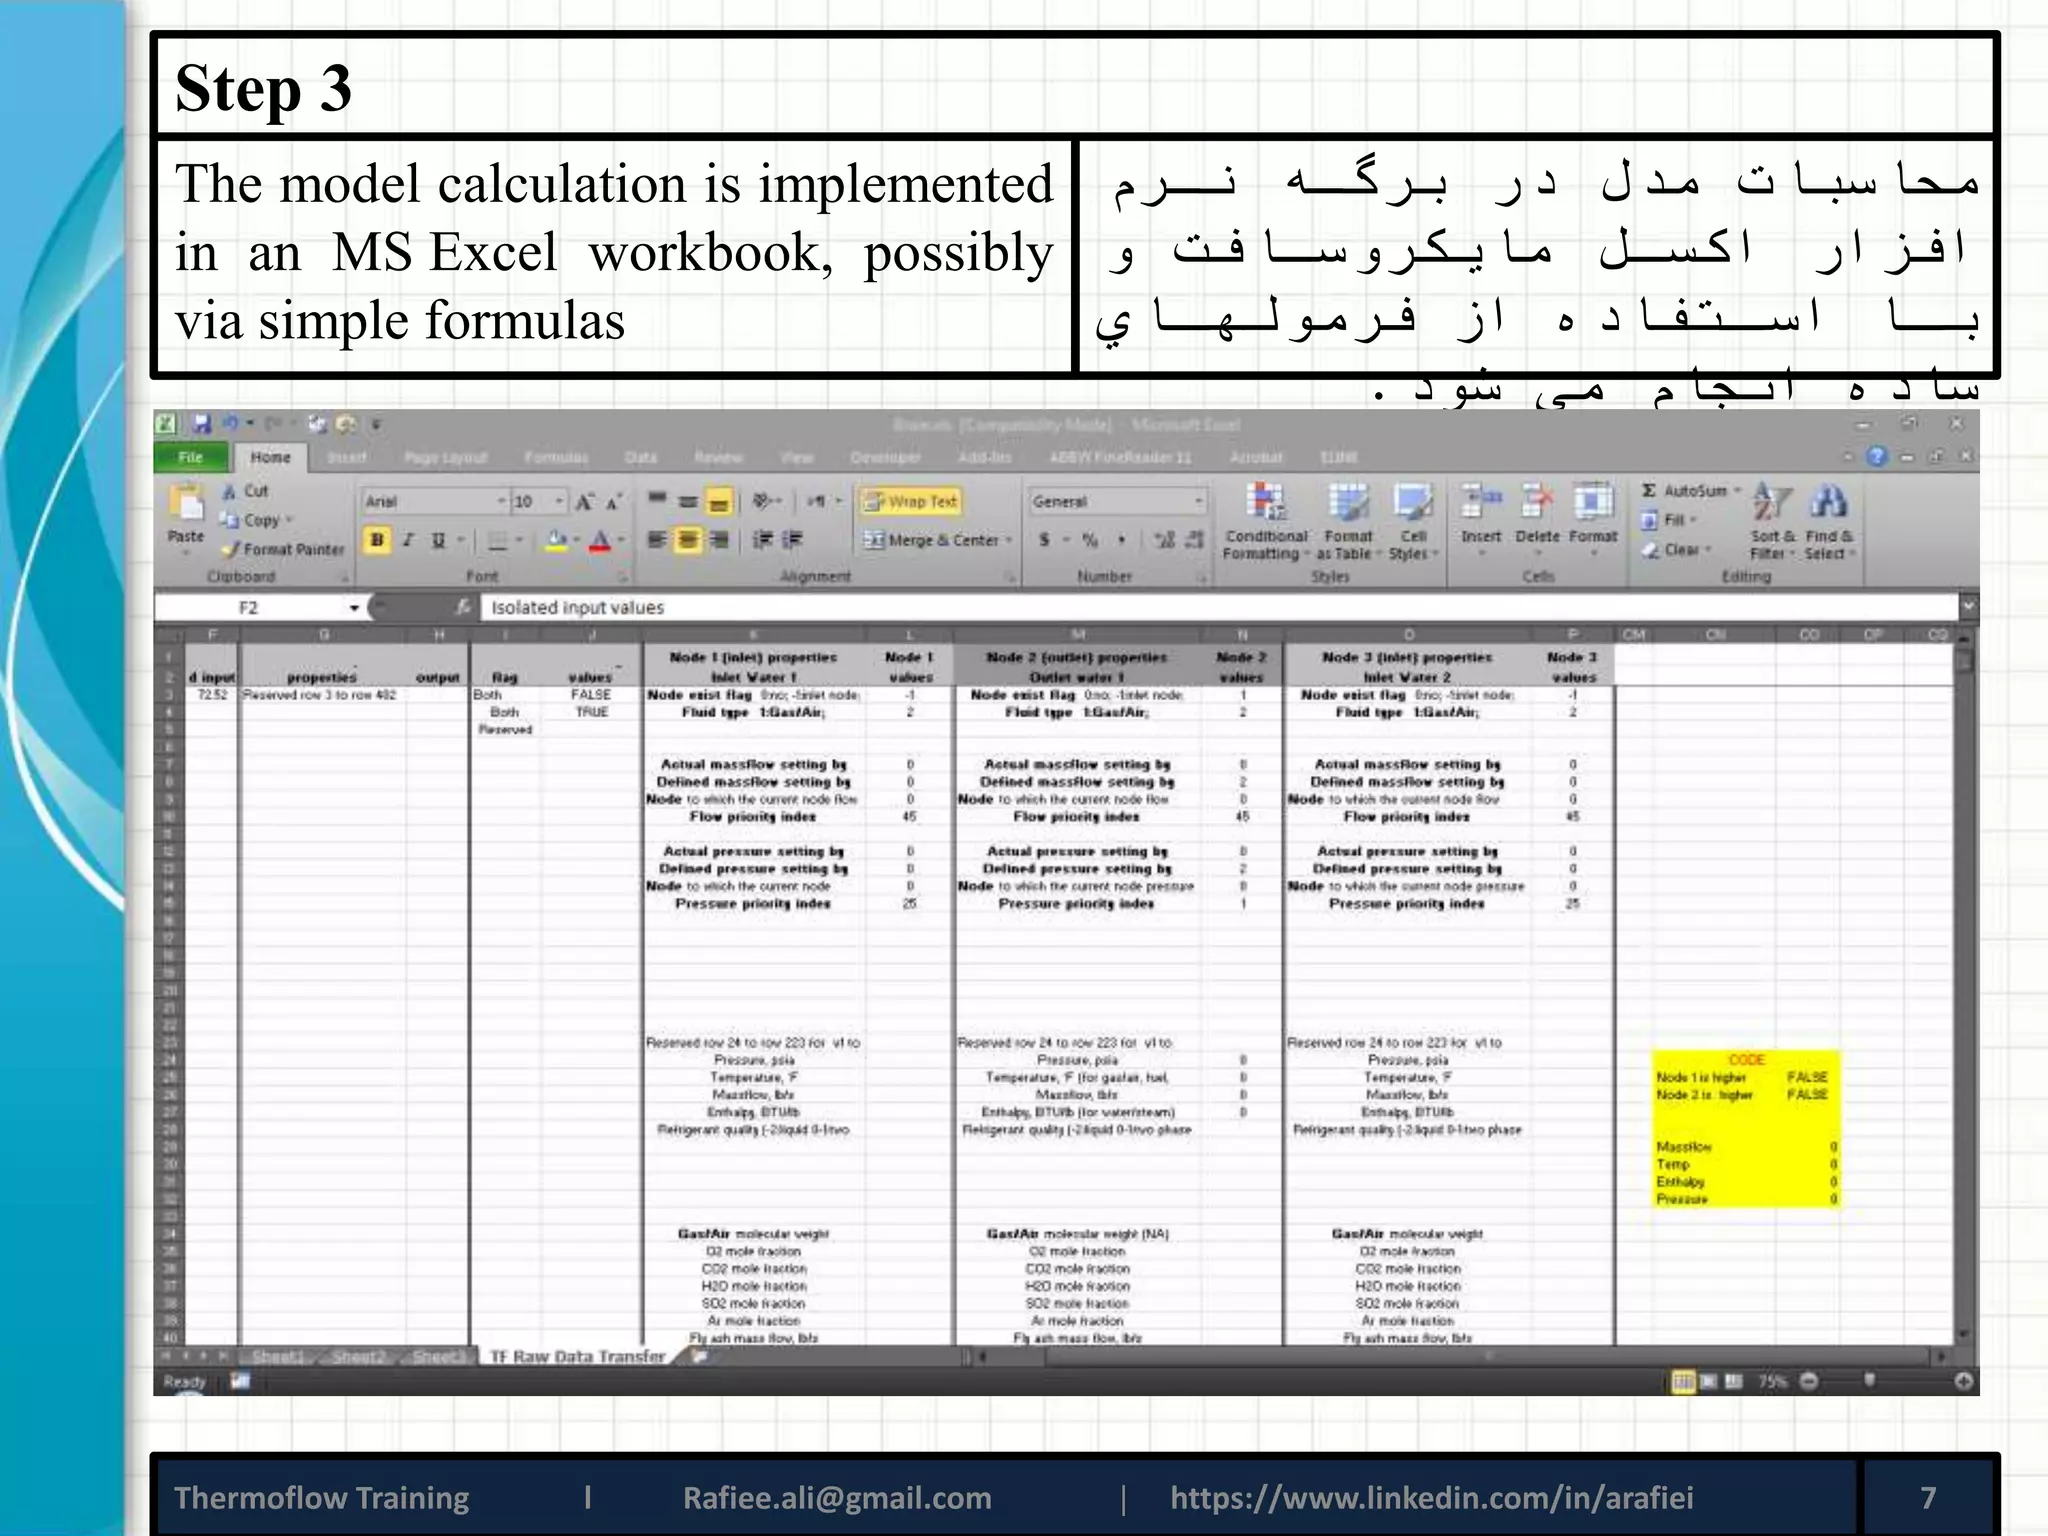Switch to the Data ribbon tab
Screen dimensions: 2048x1536
pyautogui.click(x=641, y=457)
